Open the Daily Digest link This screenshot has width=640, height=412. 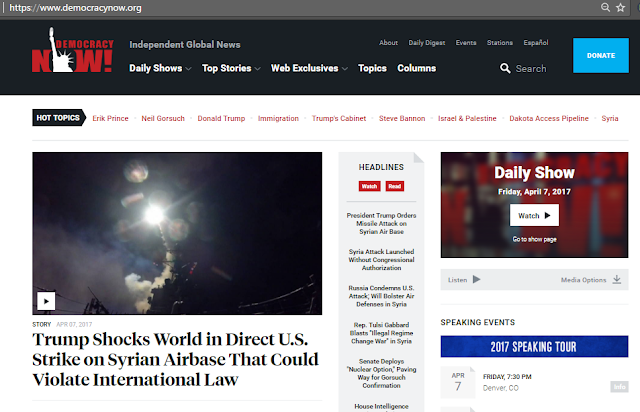point(427,42)
